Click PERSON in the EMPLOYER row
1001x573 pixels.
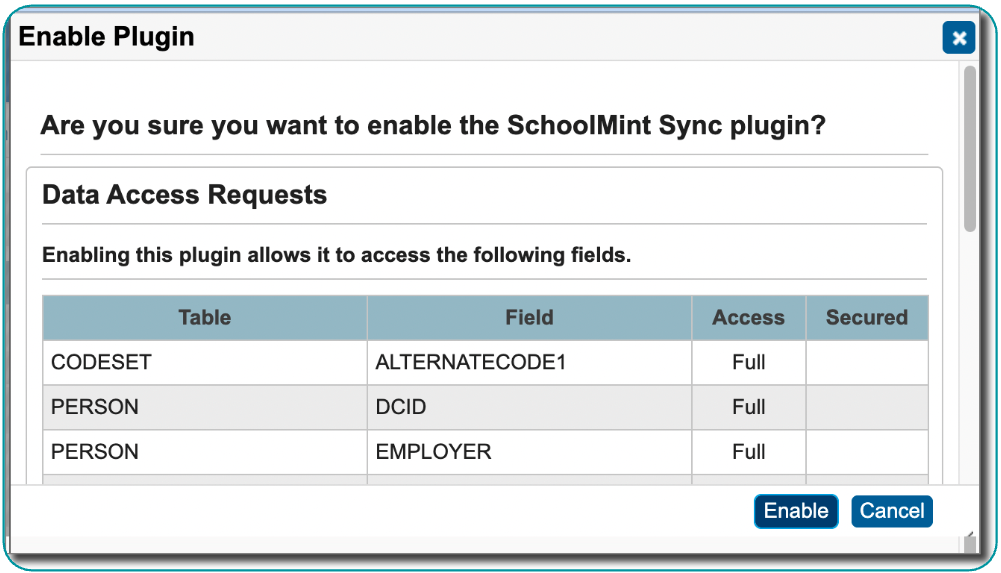click(x=95, y=452)
